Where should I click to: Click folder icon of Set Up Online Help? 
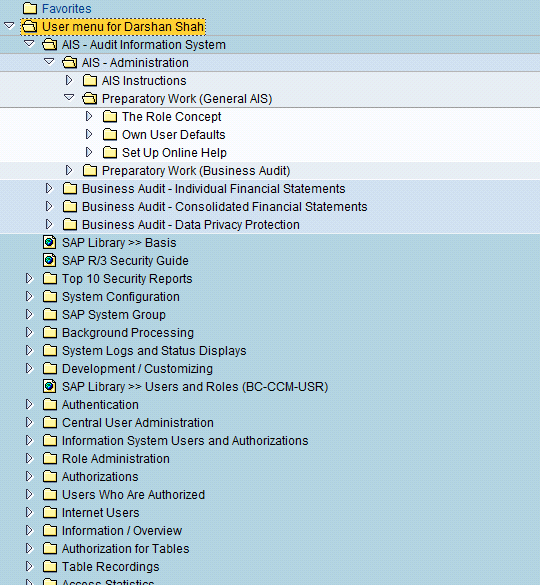[110, 152]
